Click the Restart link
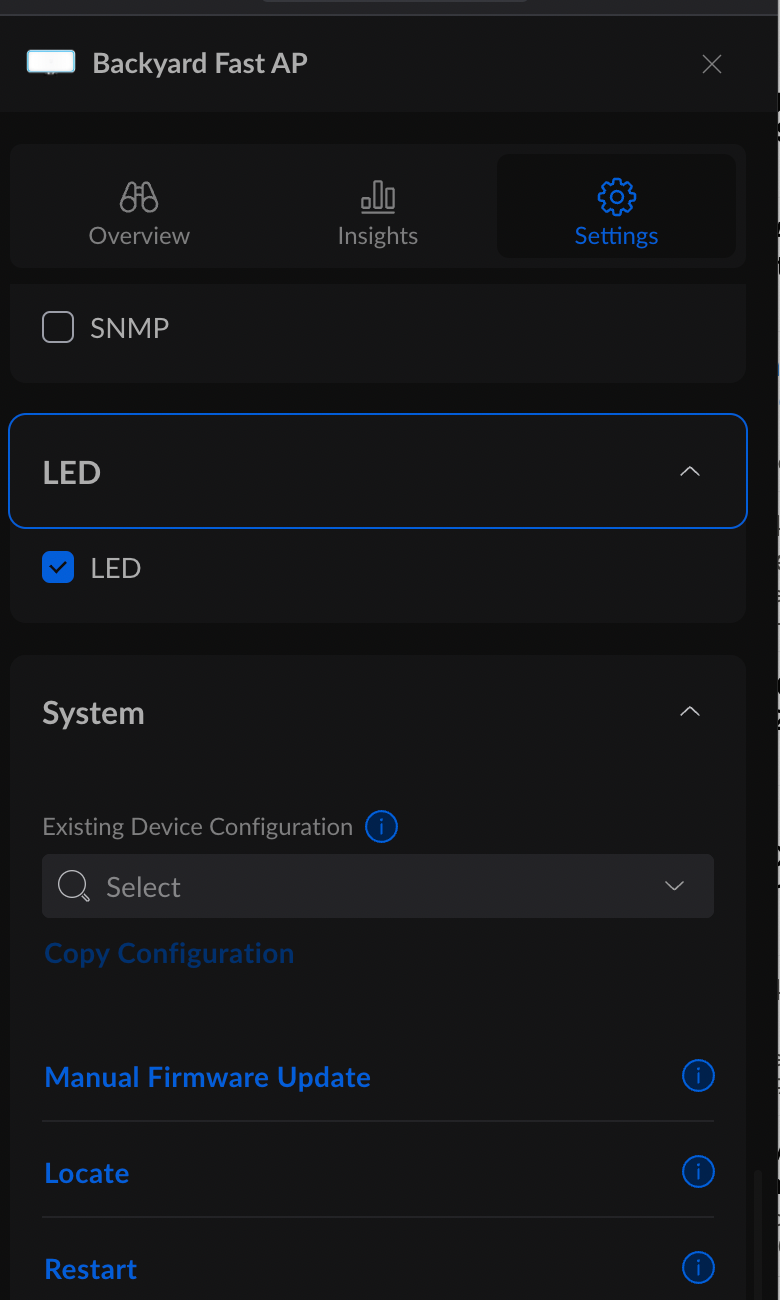This screenshot has width=780, height=1300. (x=91, y=1269)
